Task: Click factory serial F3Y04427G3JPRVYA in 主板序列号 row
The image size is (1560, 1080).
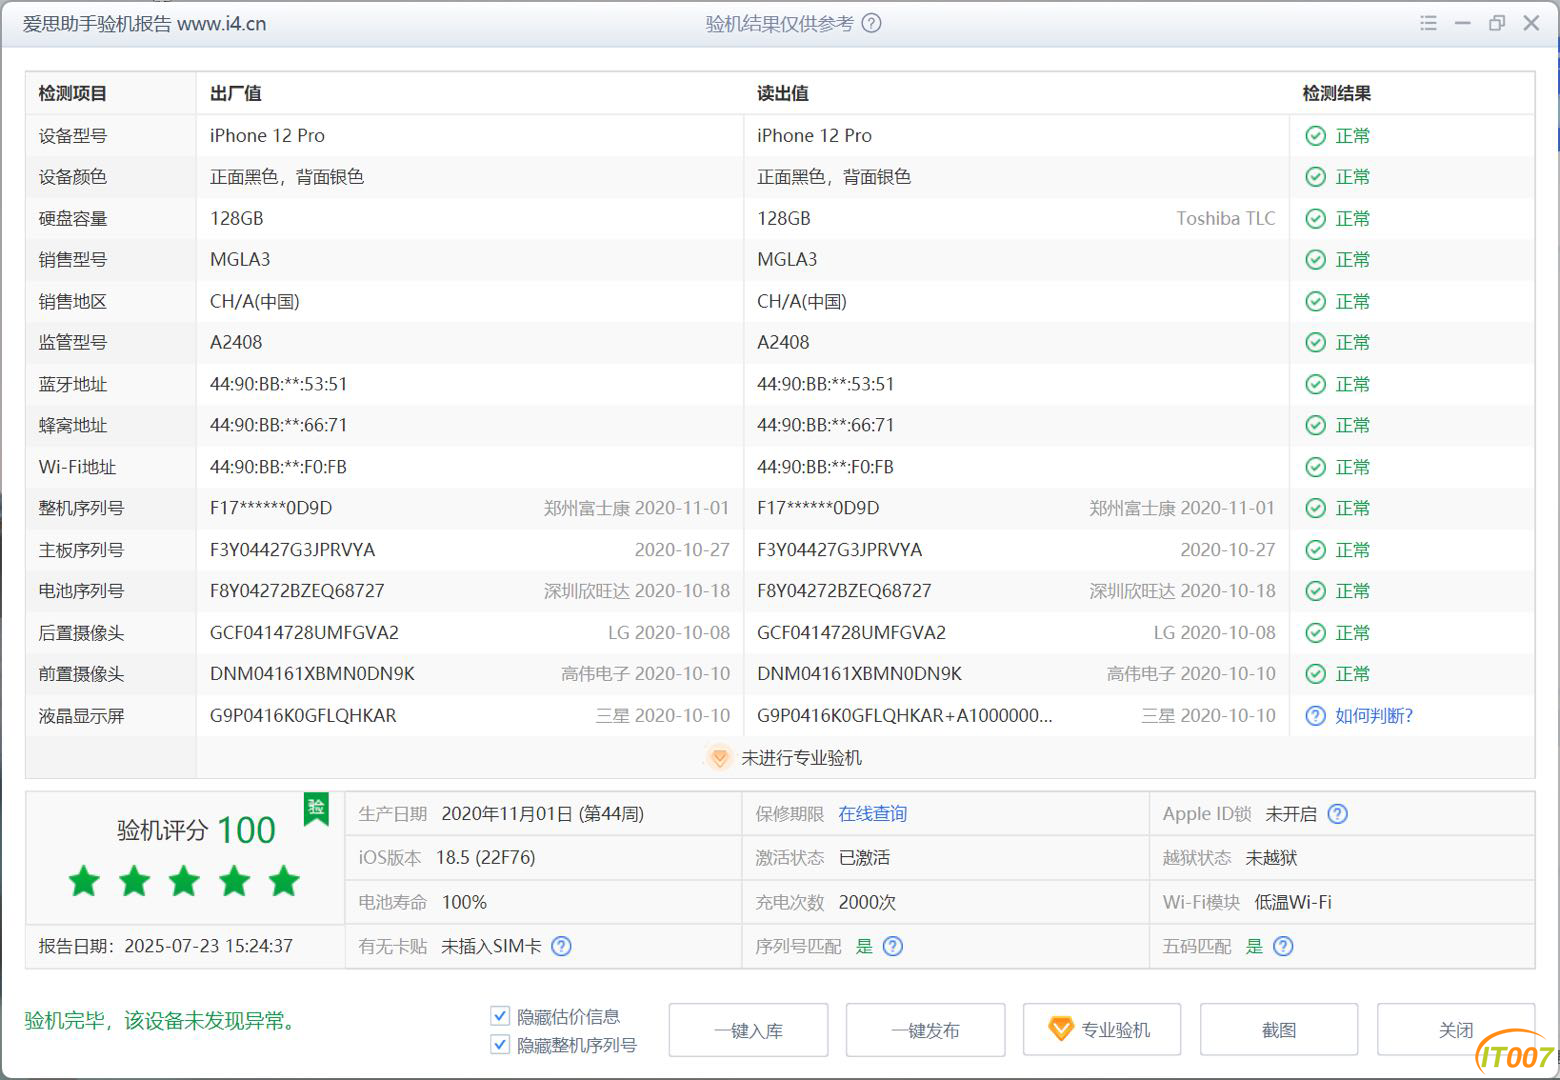Action: [x=293, y=550]
